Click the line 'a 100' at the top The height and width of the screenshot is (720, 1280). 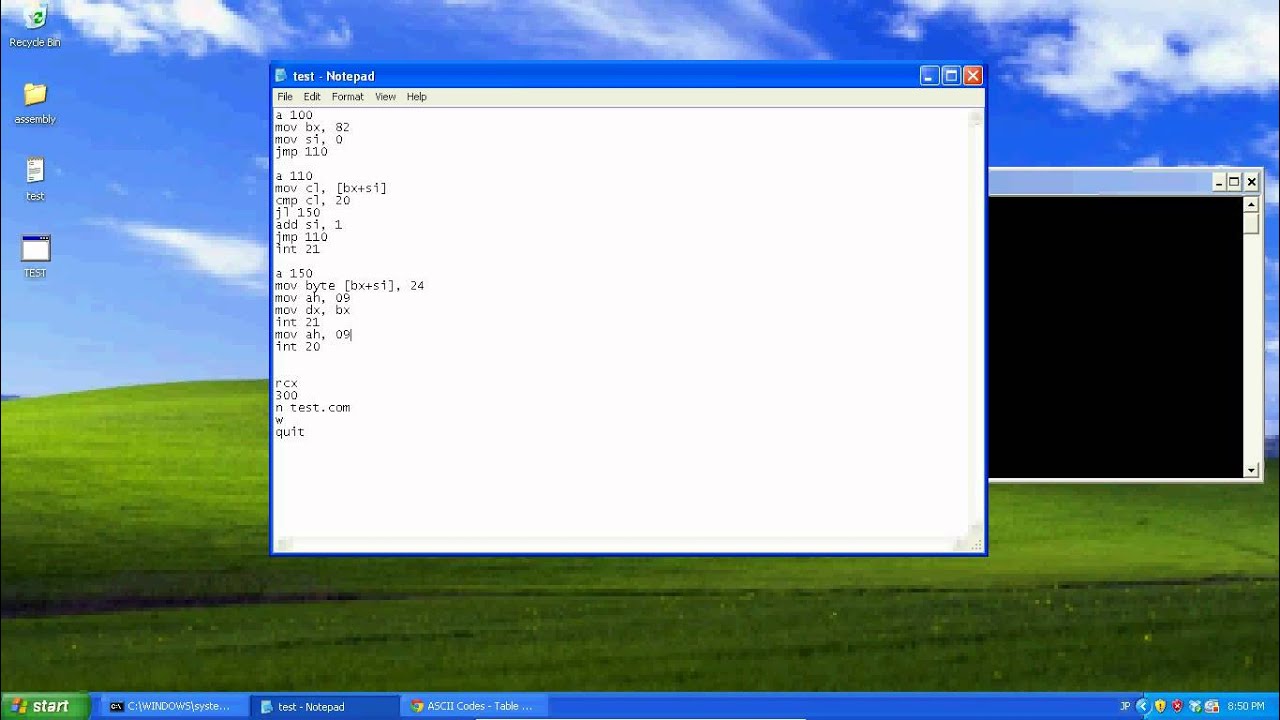click(293, 116)
